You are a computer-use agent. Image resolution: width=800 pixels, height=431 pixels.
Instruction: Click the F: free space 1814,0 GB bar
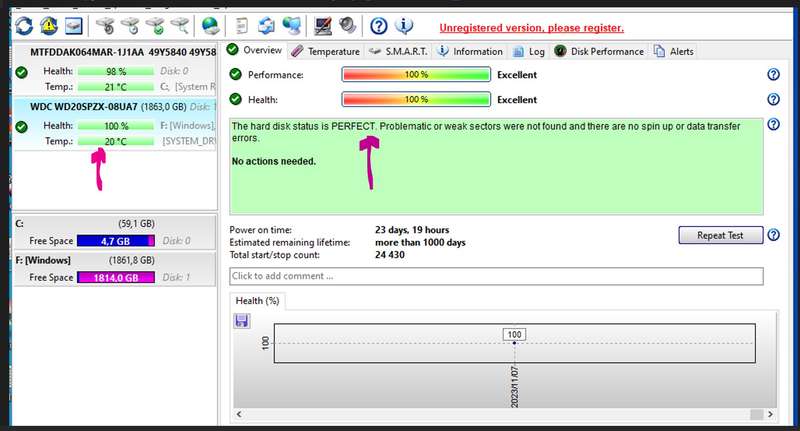(x=116, y=277)
